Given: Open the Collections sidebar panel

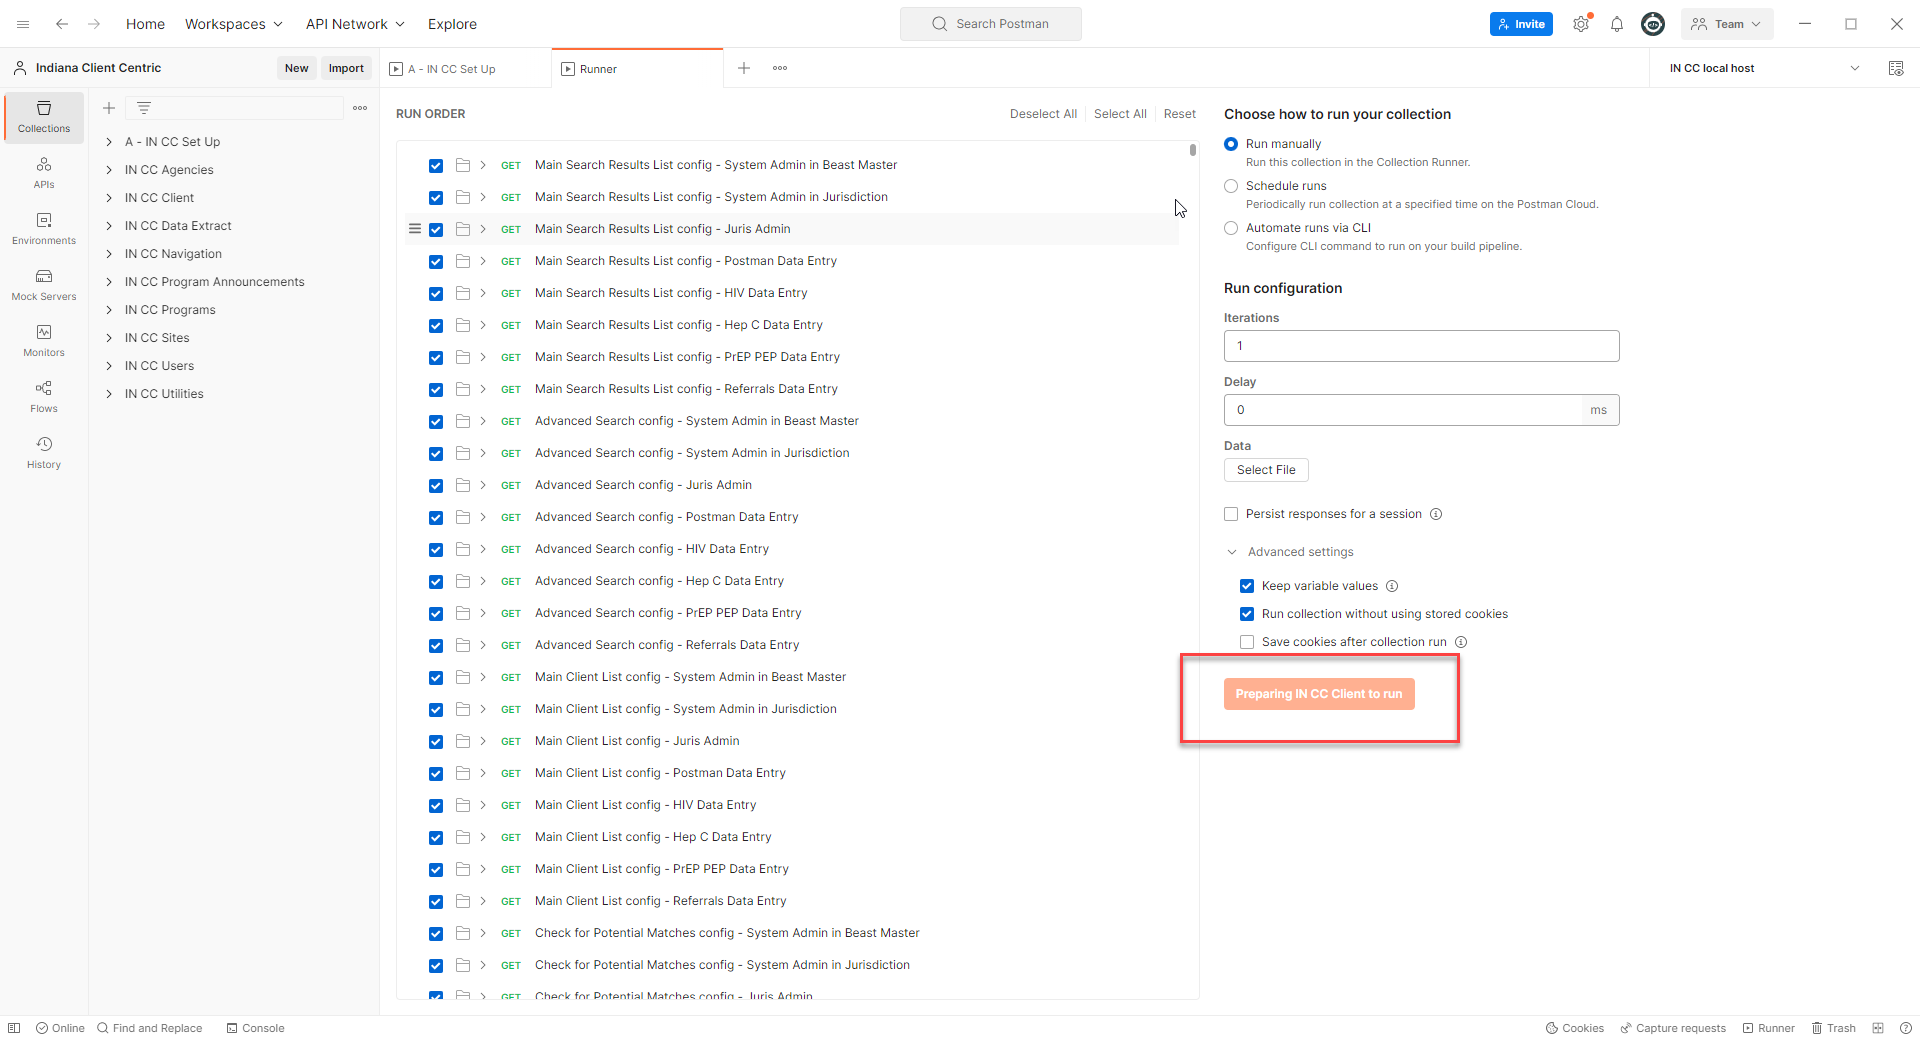Looking at the screenshot, I should click(43, 117).
